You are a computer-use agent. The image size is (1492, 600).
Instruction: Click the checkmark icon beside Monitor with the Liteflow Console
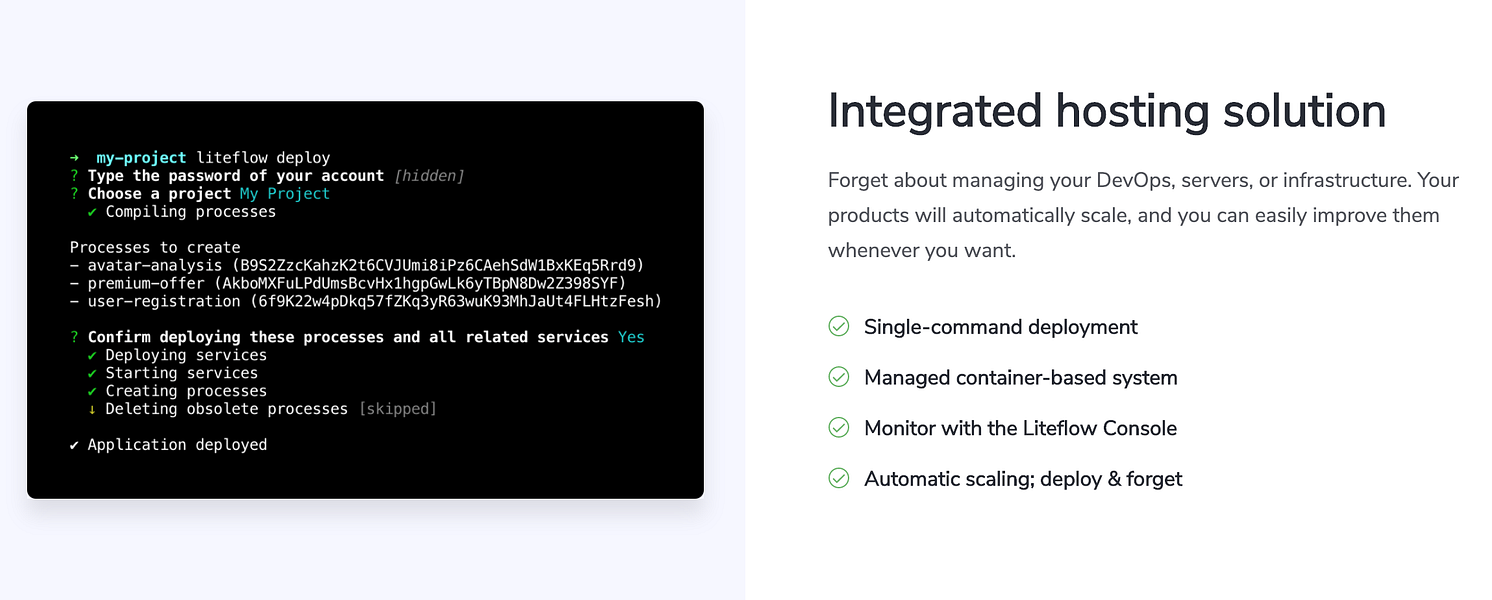click(x=839, y=428)
